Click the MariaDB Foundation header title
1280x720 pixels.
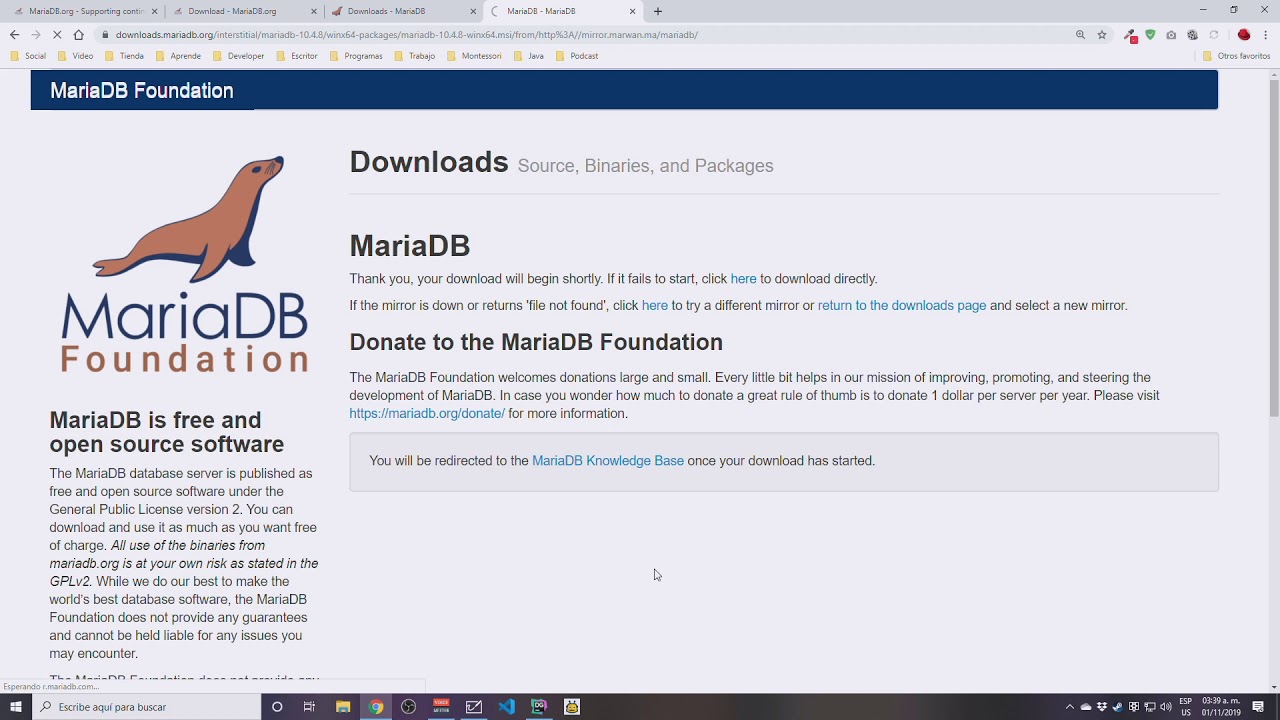pos(141,91)
